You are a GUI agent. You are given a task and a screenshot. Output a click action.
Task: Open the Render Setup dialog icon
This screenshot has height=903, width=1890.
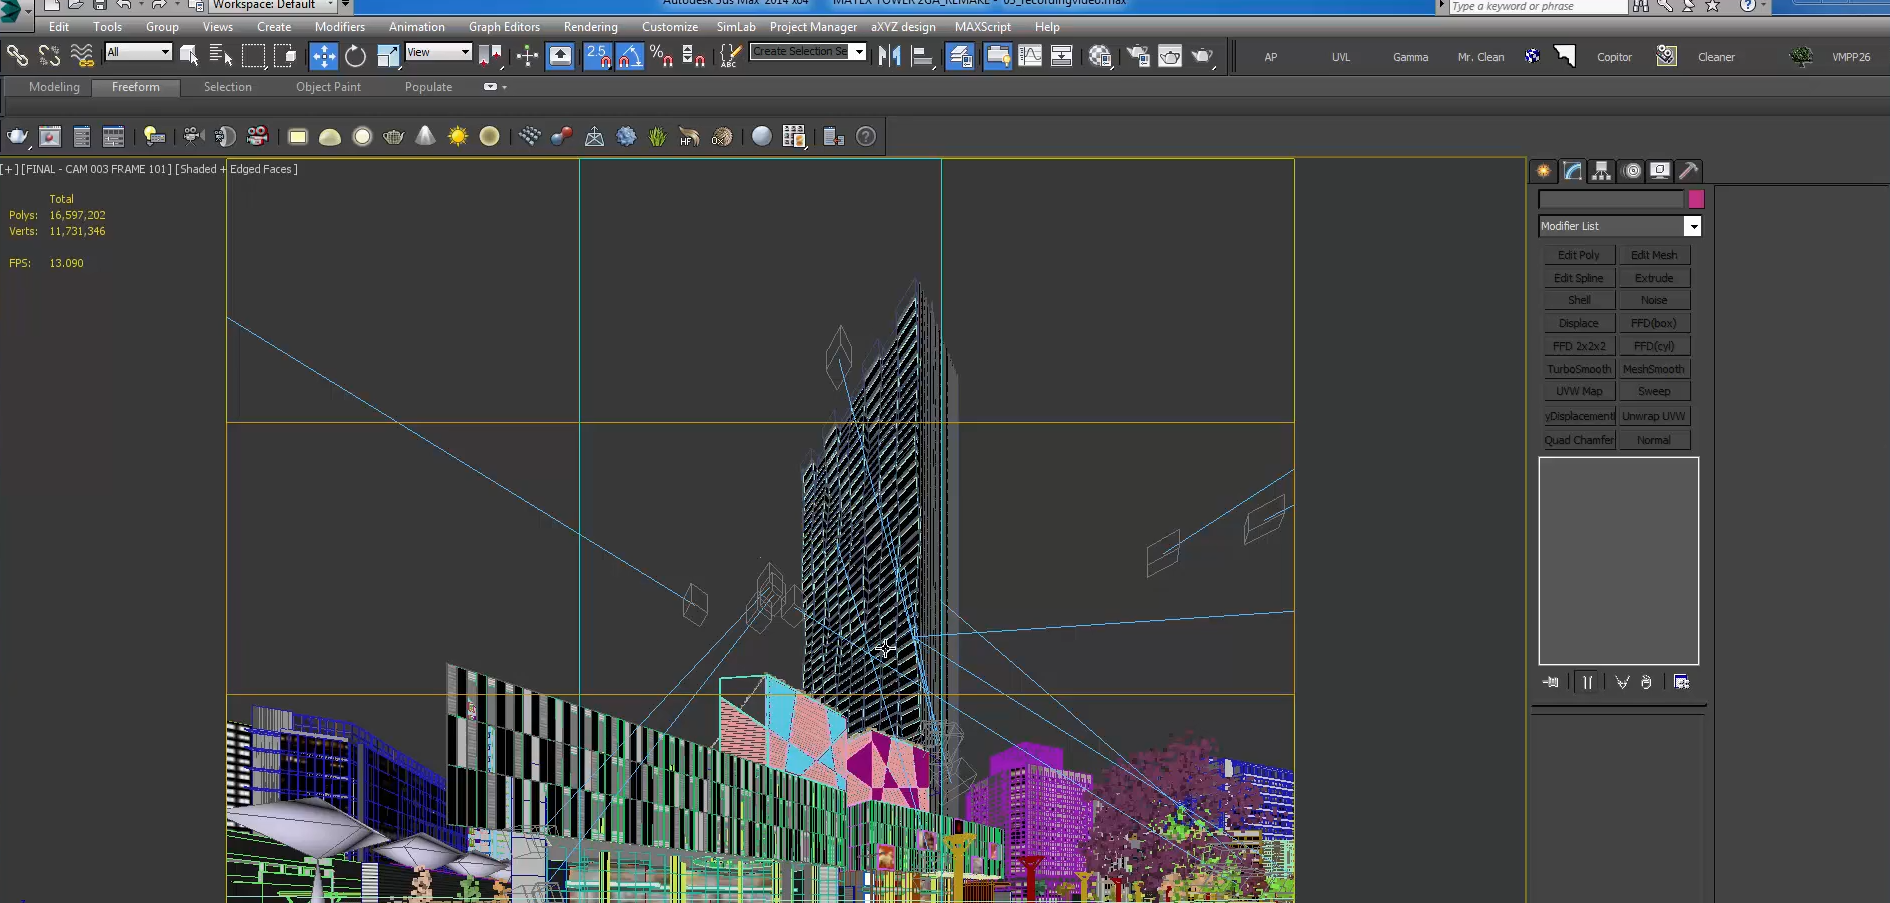pos(1138,56)
